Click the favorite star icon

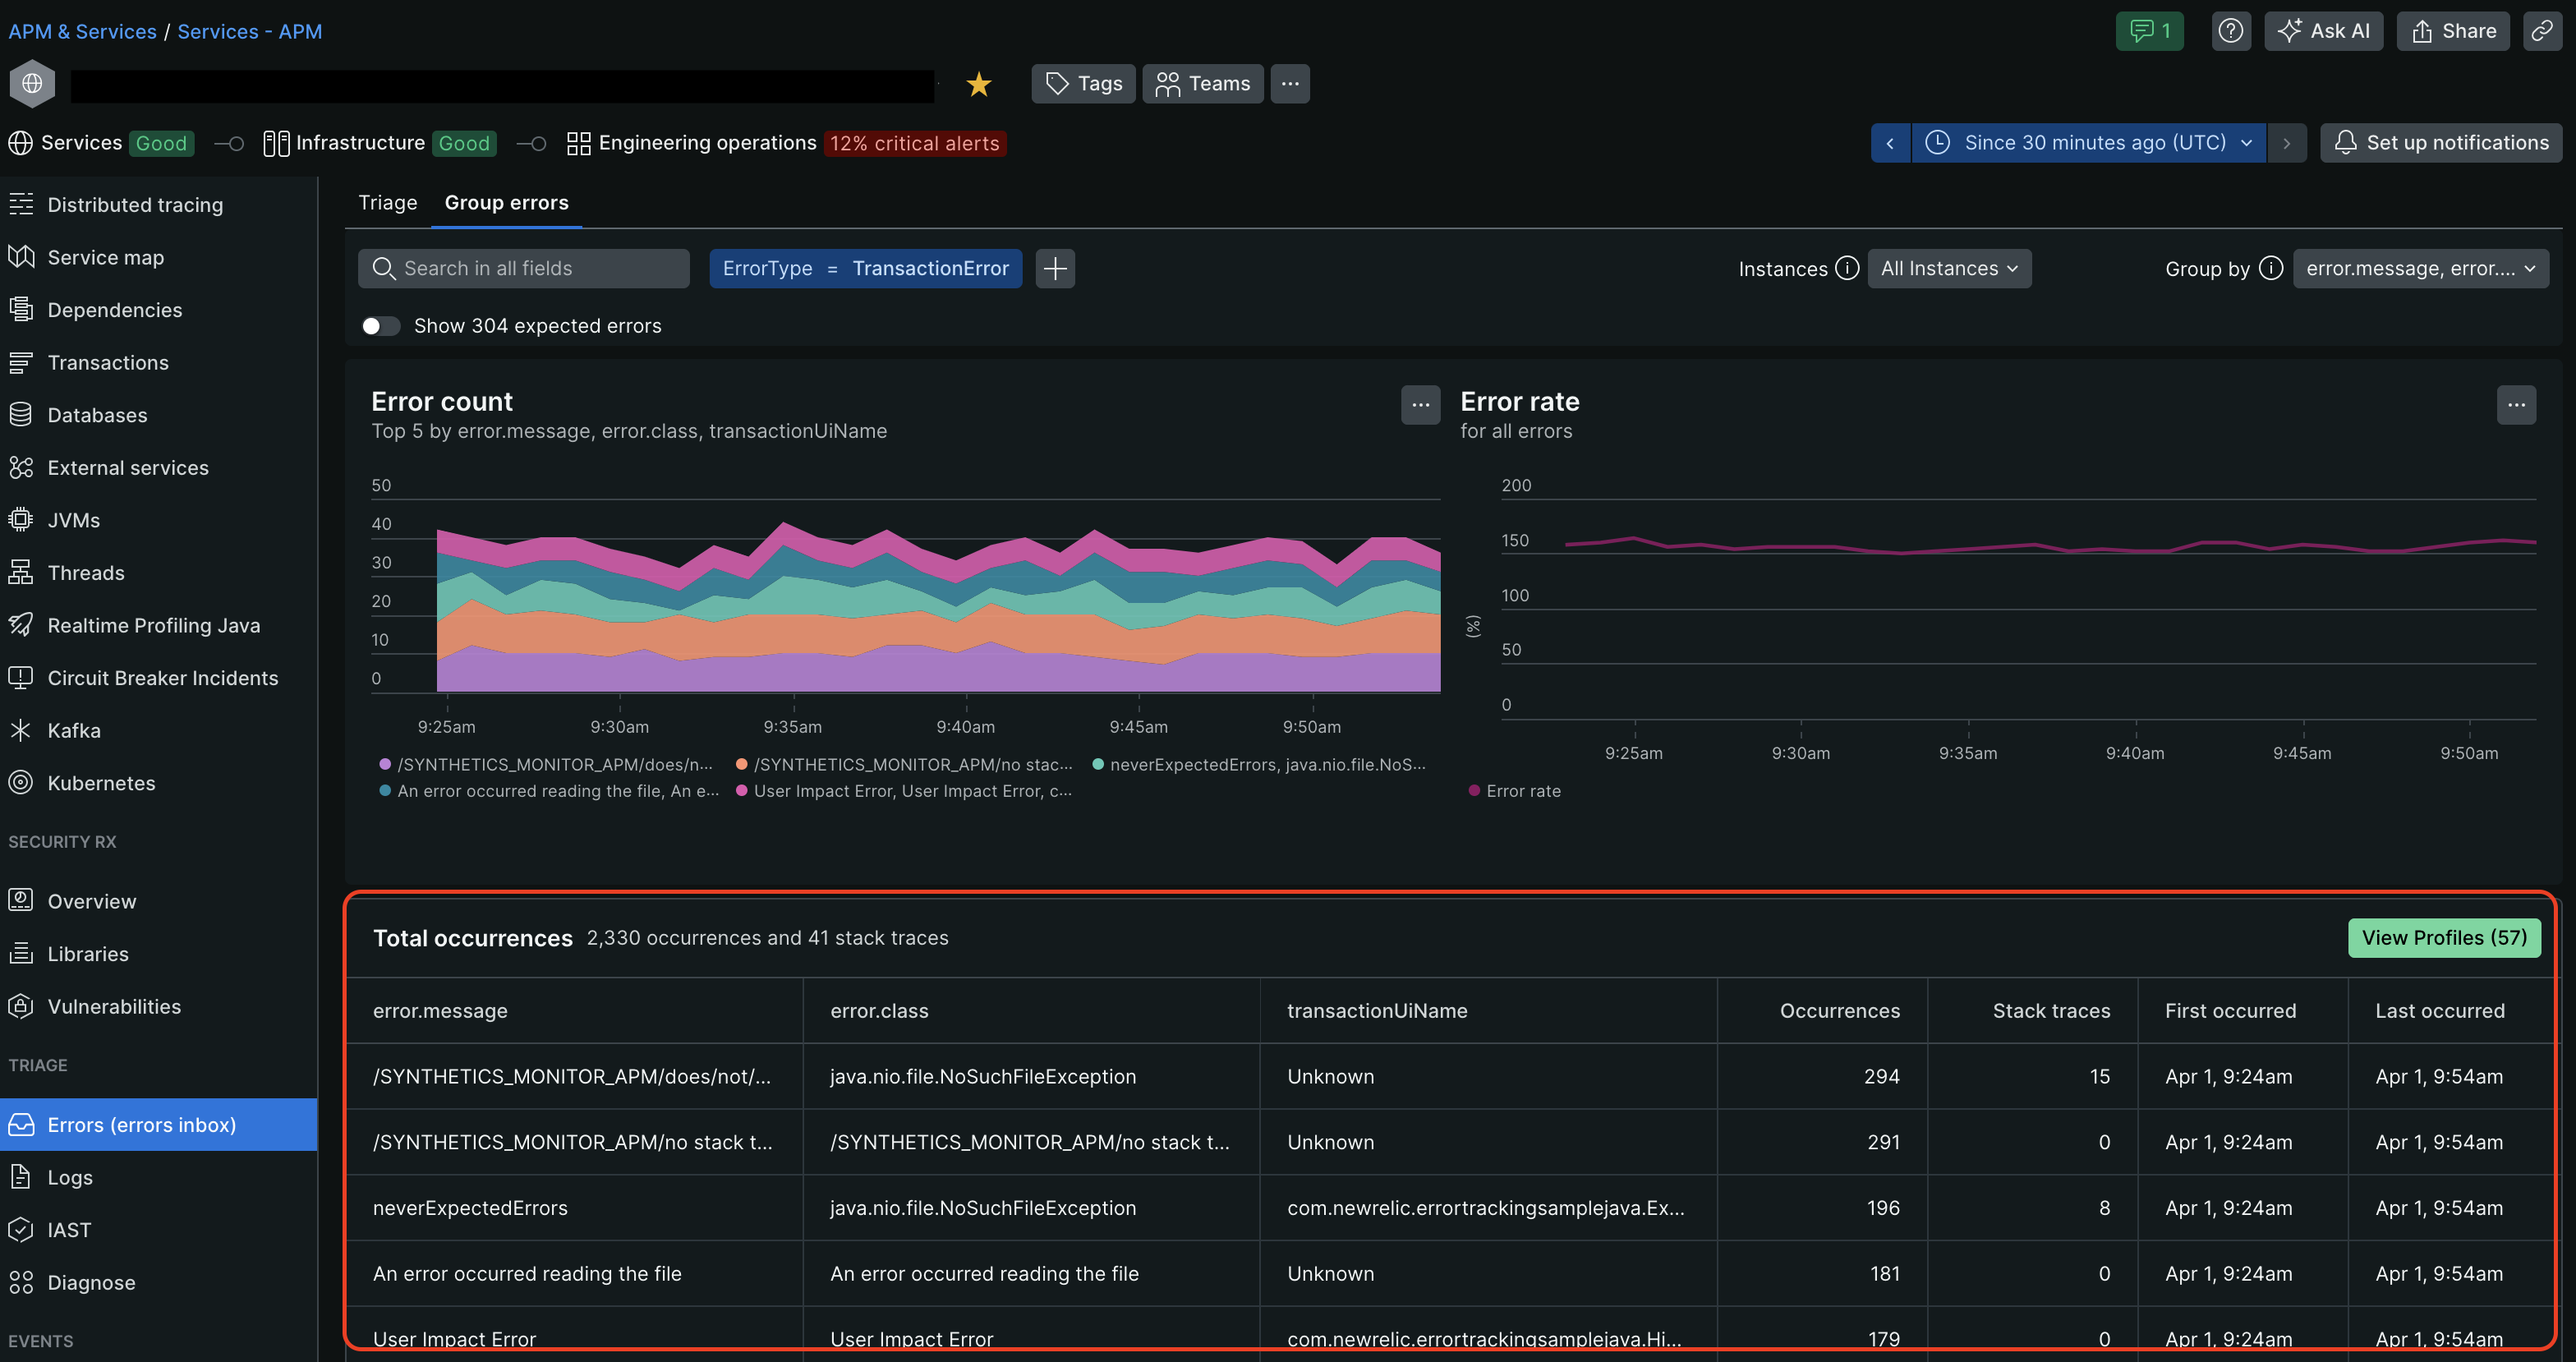tap(978, 84)
